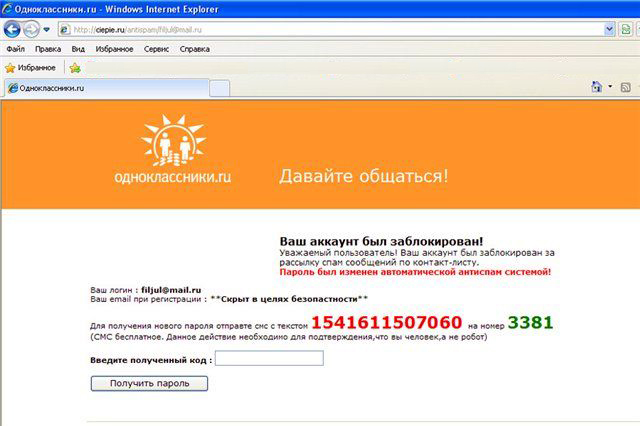Open the recent pages dropdown arrow

(x=47, y=29)
